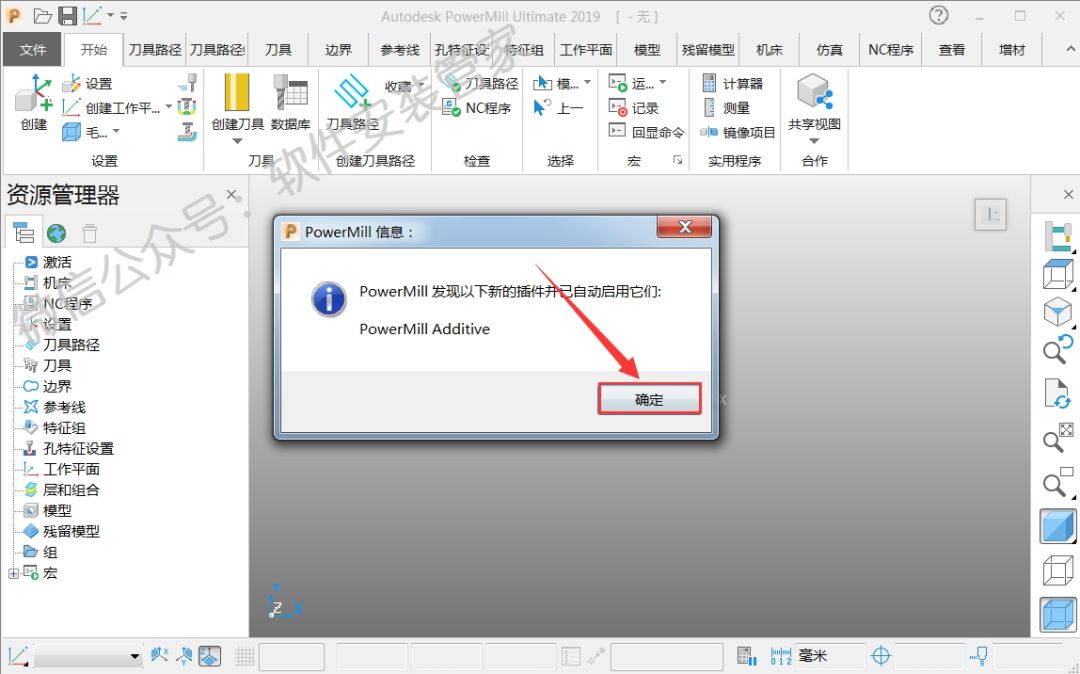Switch to the 仿真 ribbon tab
The height and width of the screenshot is (674, 1080).
[x=829, y=49]
